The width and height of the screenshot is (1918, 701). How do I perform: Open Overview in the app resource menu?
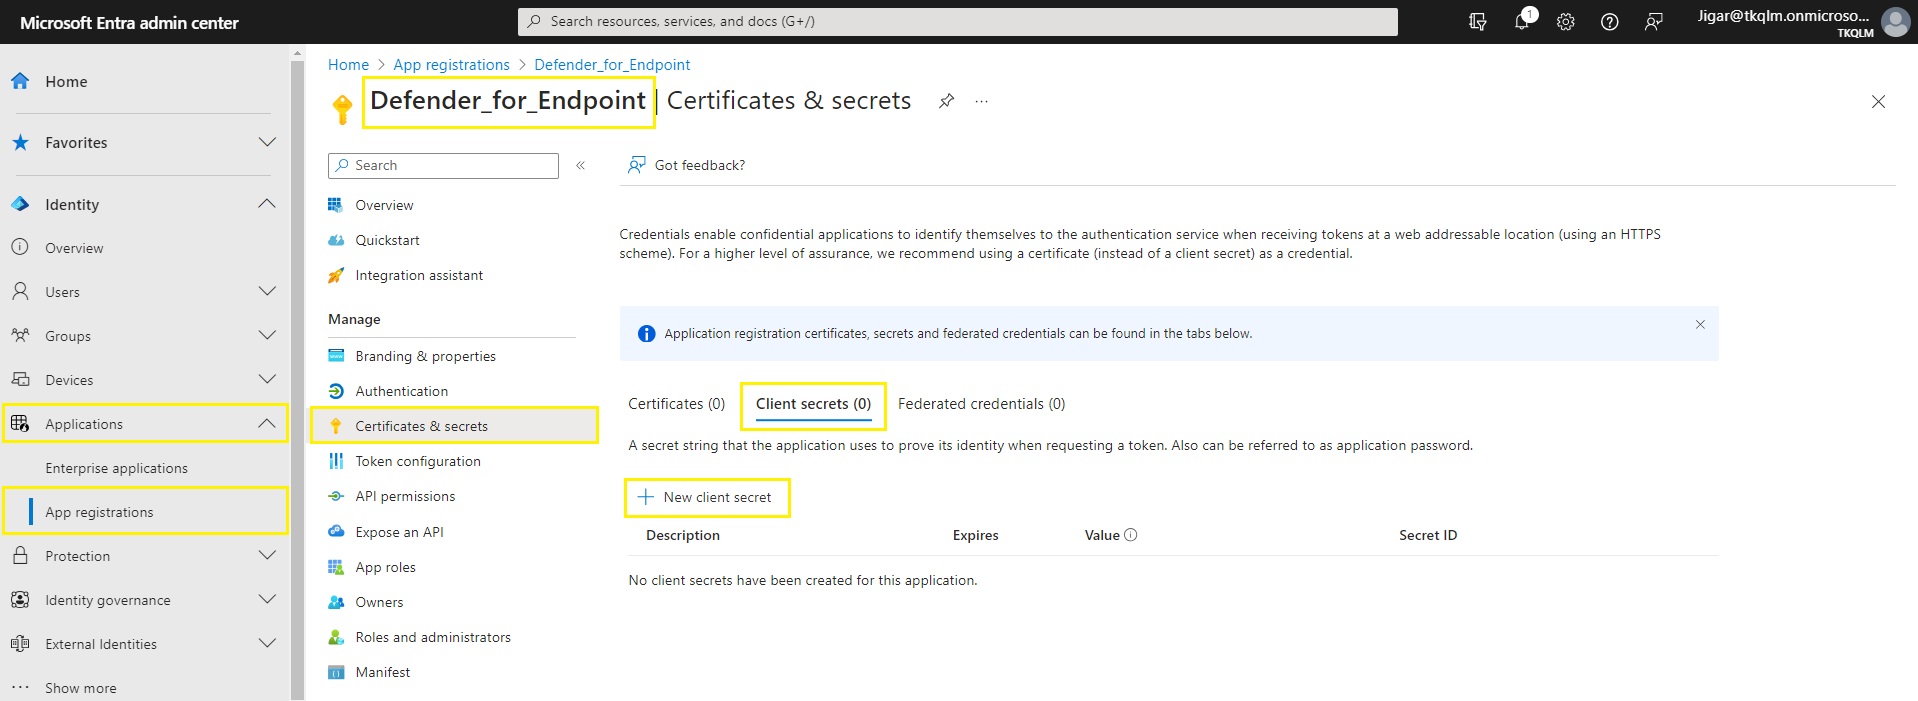click(384, 205)
